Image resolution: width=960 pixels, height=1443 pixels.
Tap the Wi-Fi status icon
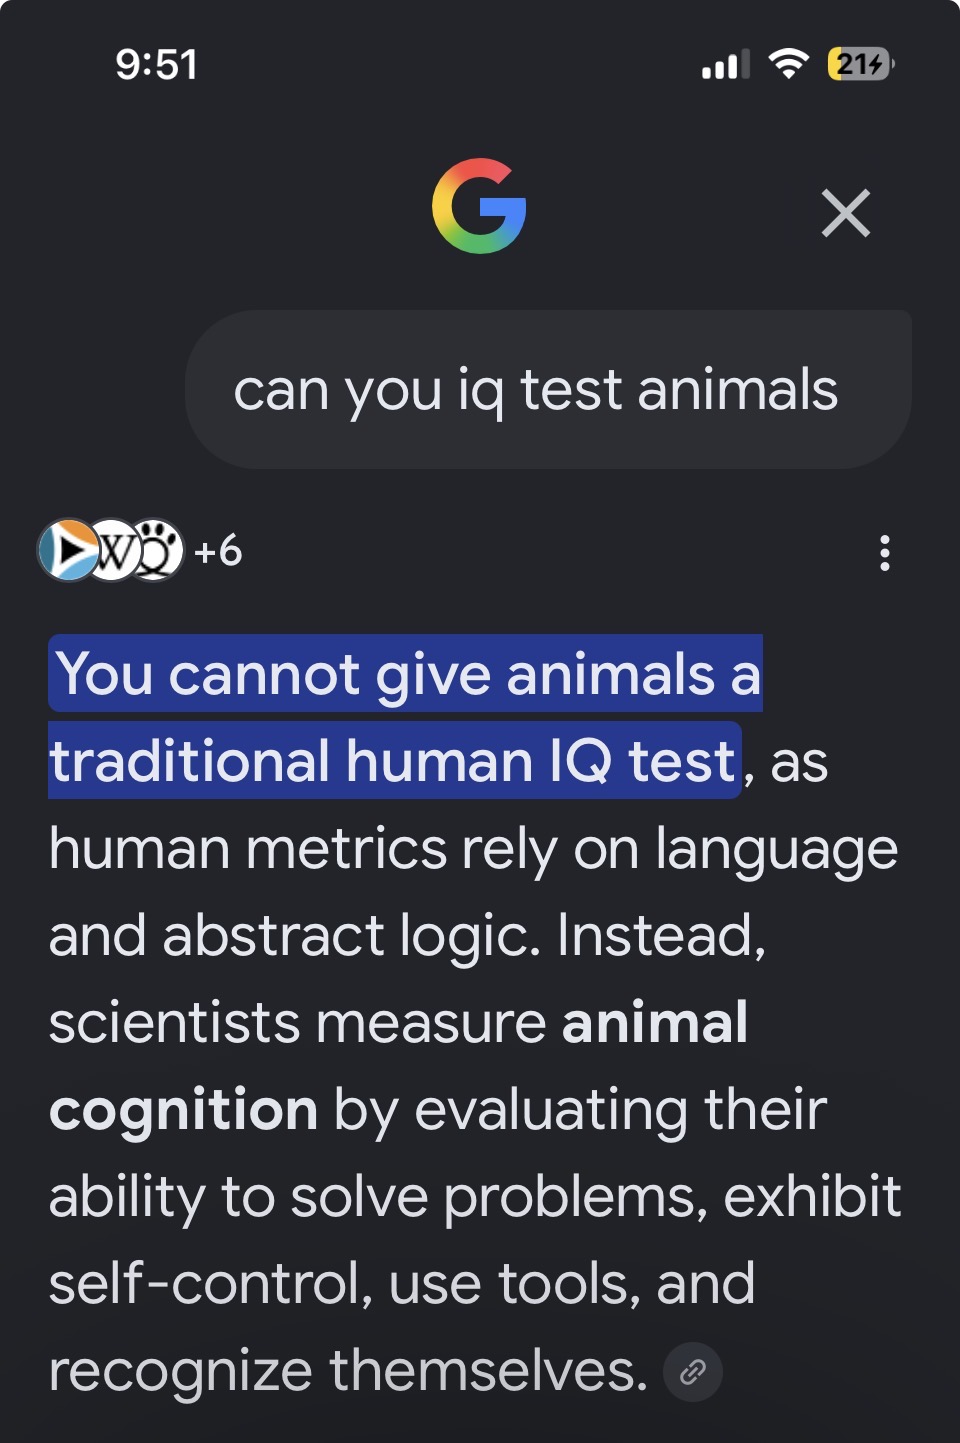point(789,64)
